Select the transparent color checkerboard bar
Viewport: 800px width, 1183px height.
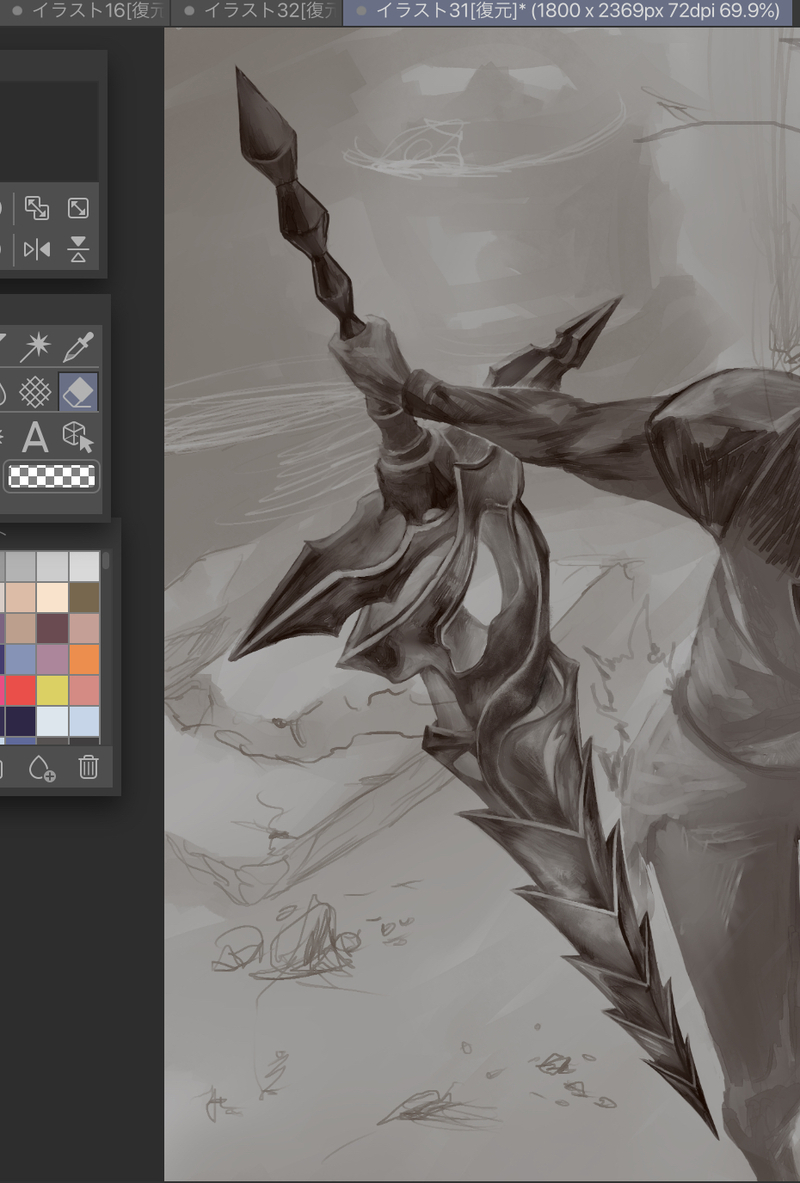click(51, 477)
